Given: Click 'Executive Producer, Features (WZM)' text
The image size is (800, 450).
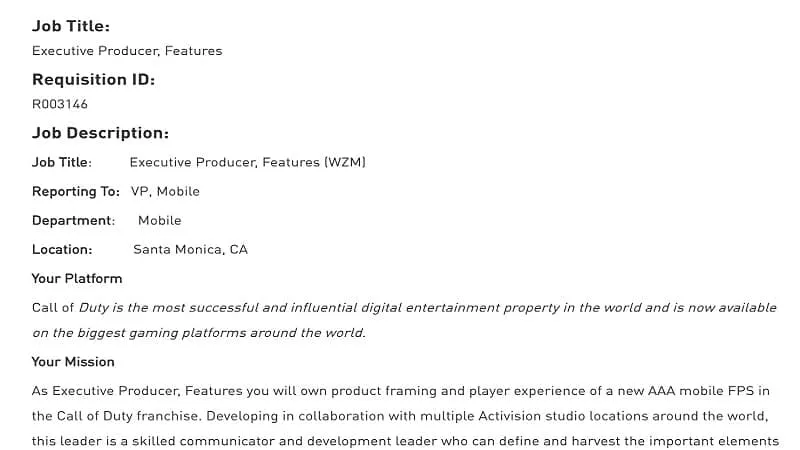Looking at the screenshot, I should pyautogui.click(x=247, y=162).
